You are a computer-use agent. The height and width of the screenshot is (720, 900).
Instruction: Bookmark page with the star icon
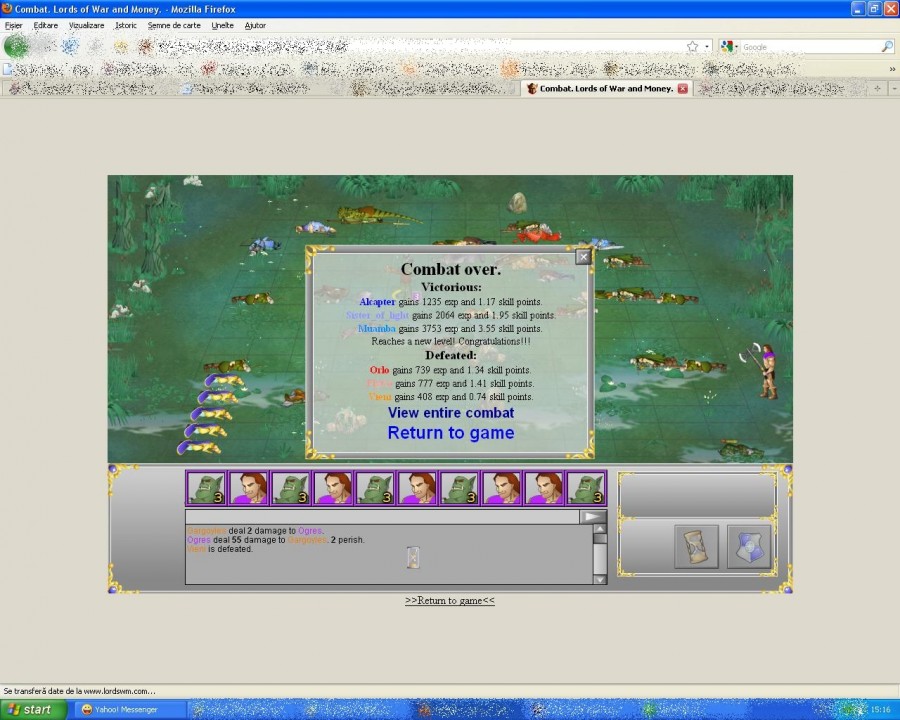coord(692,47)
